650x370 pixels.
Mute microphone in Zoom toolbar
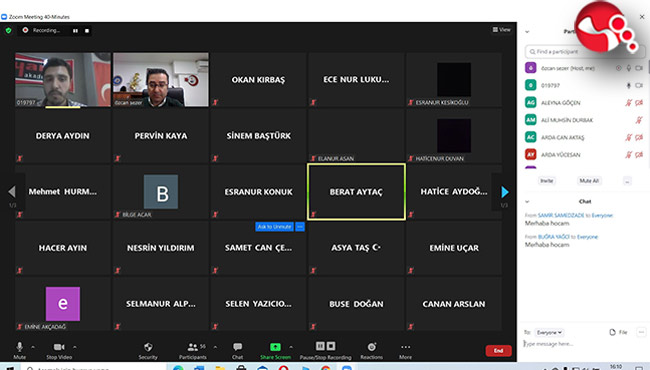pos(19,350)
